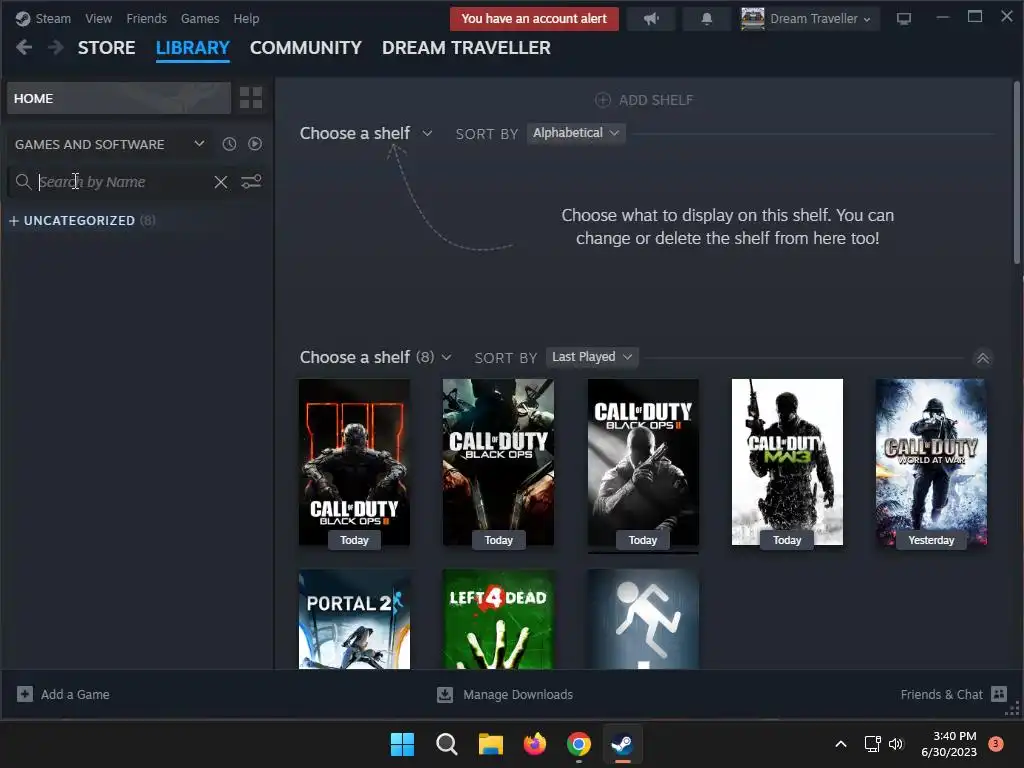Click the search magnifier icon in the library
Viewport: 1024px width, 768px height.
click(x=24, y=182)
